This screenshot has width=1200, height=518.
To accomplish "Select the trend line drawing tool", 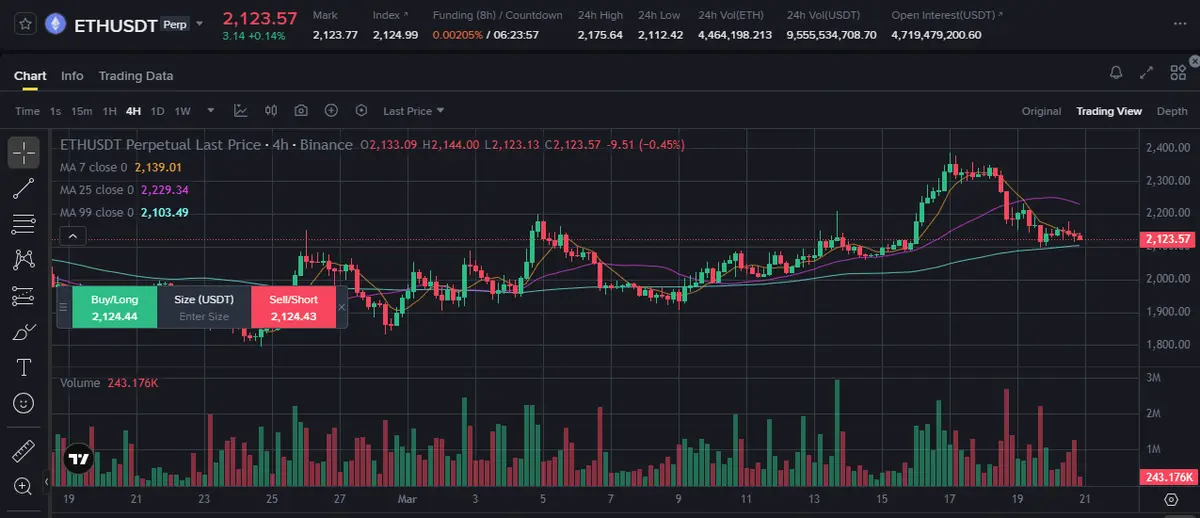I will [x=24, y=188].
